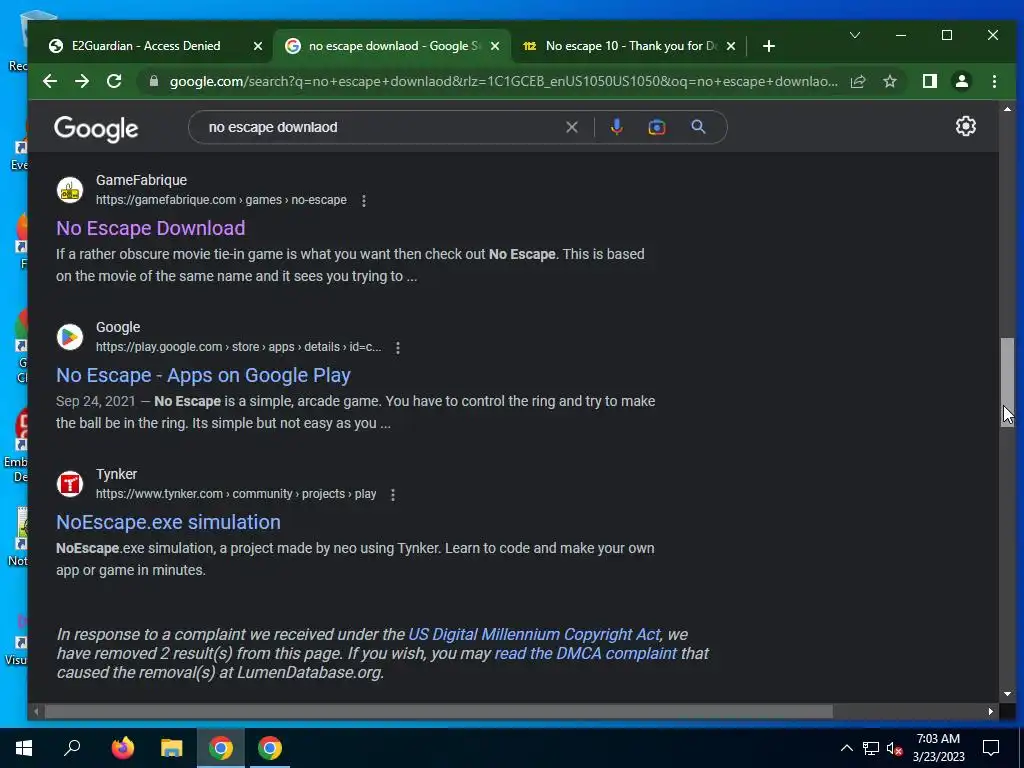The height and width of the screenshot is (768, 1024).
Task: Click the gamefabrique.com URL breadcrumb
Action: pos(221,200)
